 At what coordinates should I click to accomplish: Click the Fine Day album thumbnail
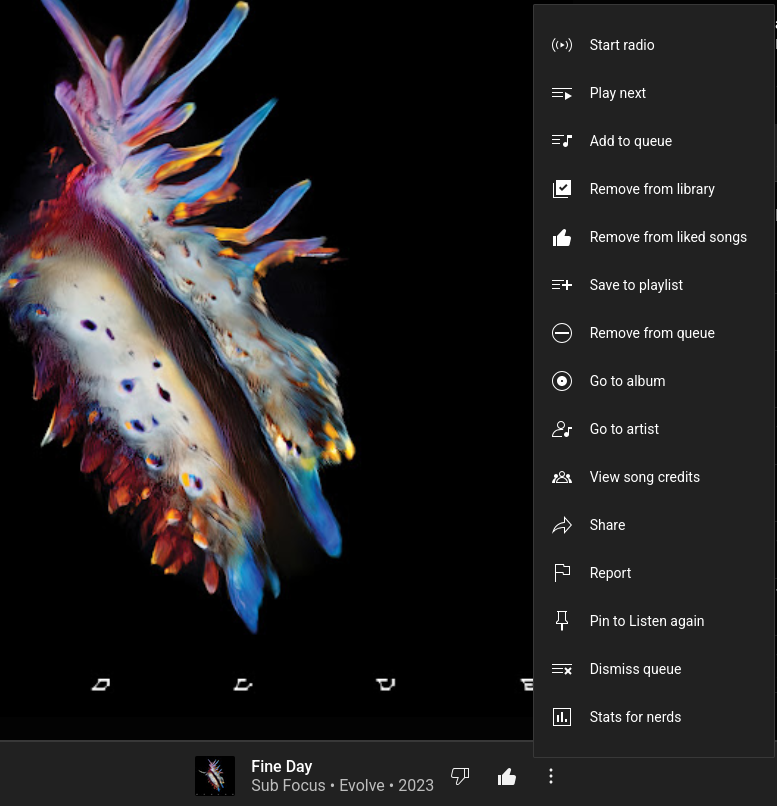click(x=215, y=776)
